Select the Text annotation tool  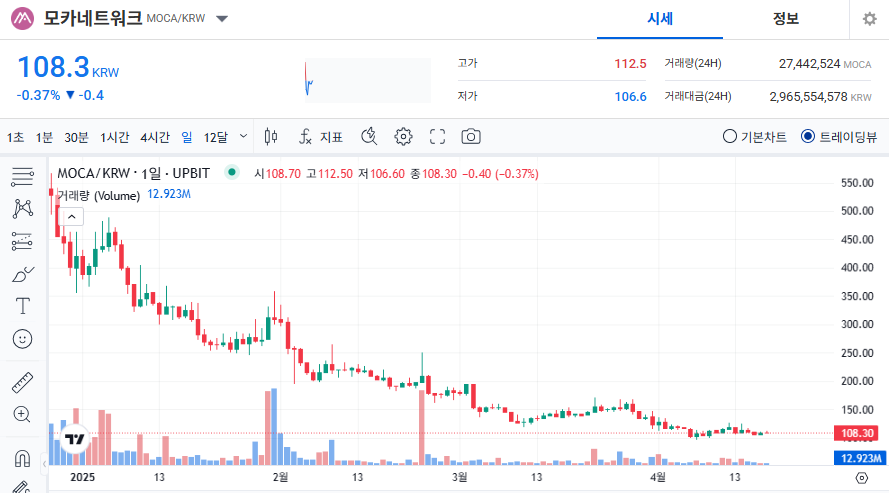pos(22,306)
